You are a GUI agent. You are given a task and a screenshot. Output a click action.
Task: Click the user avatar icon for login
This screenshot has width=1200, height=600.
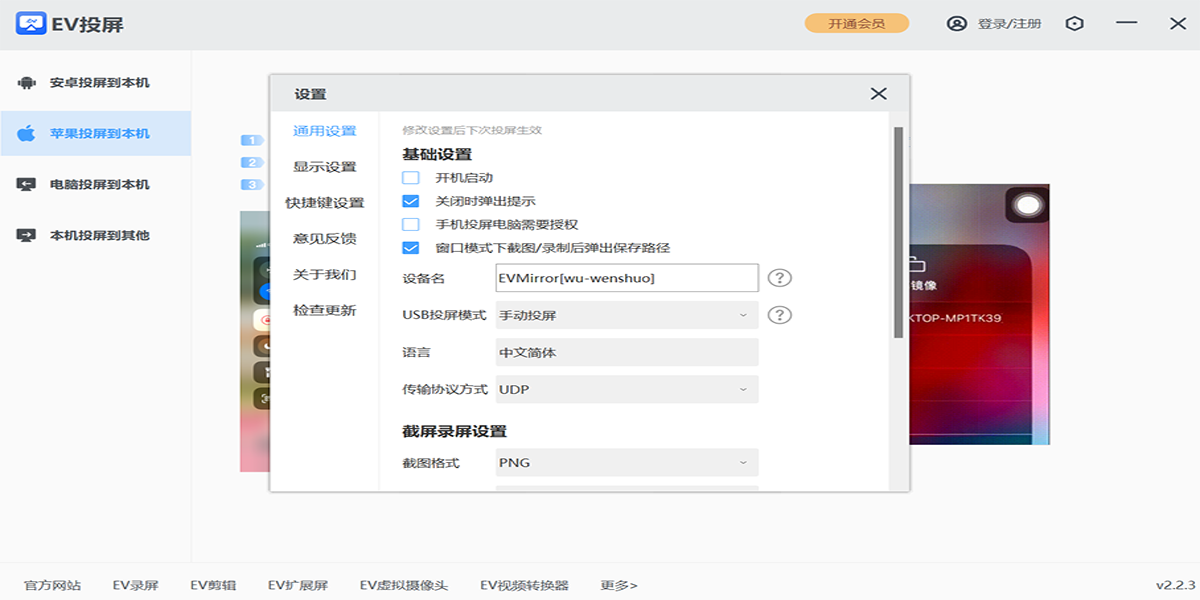point(957,23)
